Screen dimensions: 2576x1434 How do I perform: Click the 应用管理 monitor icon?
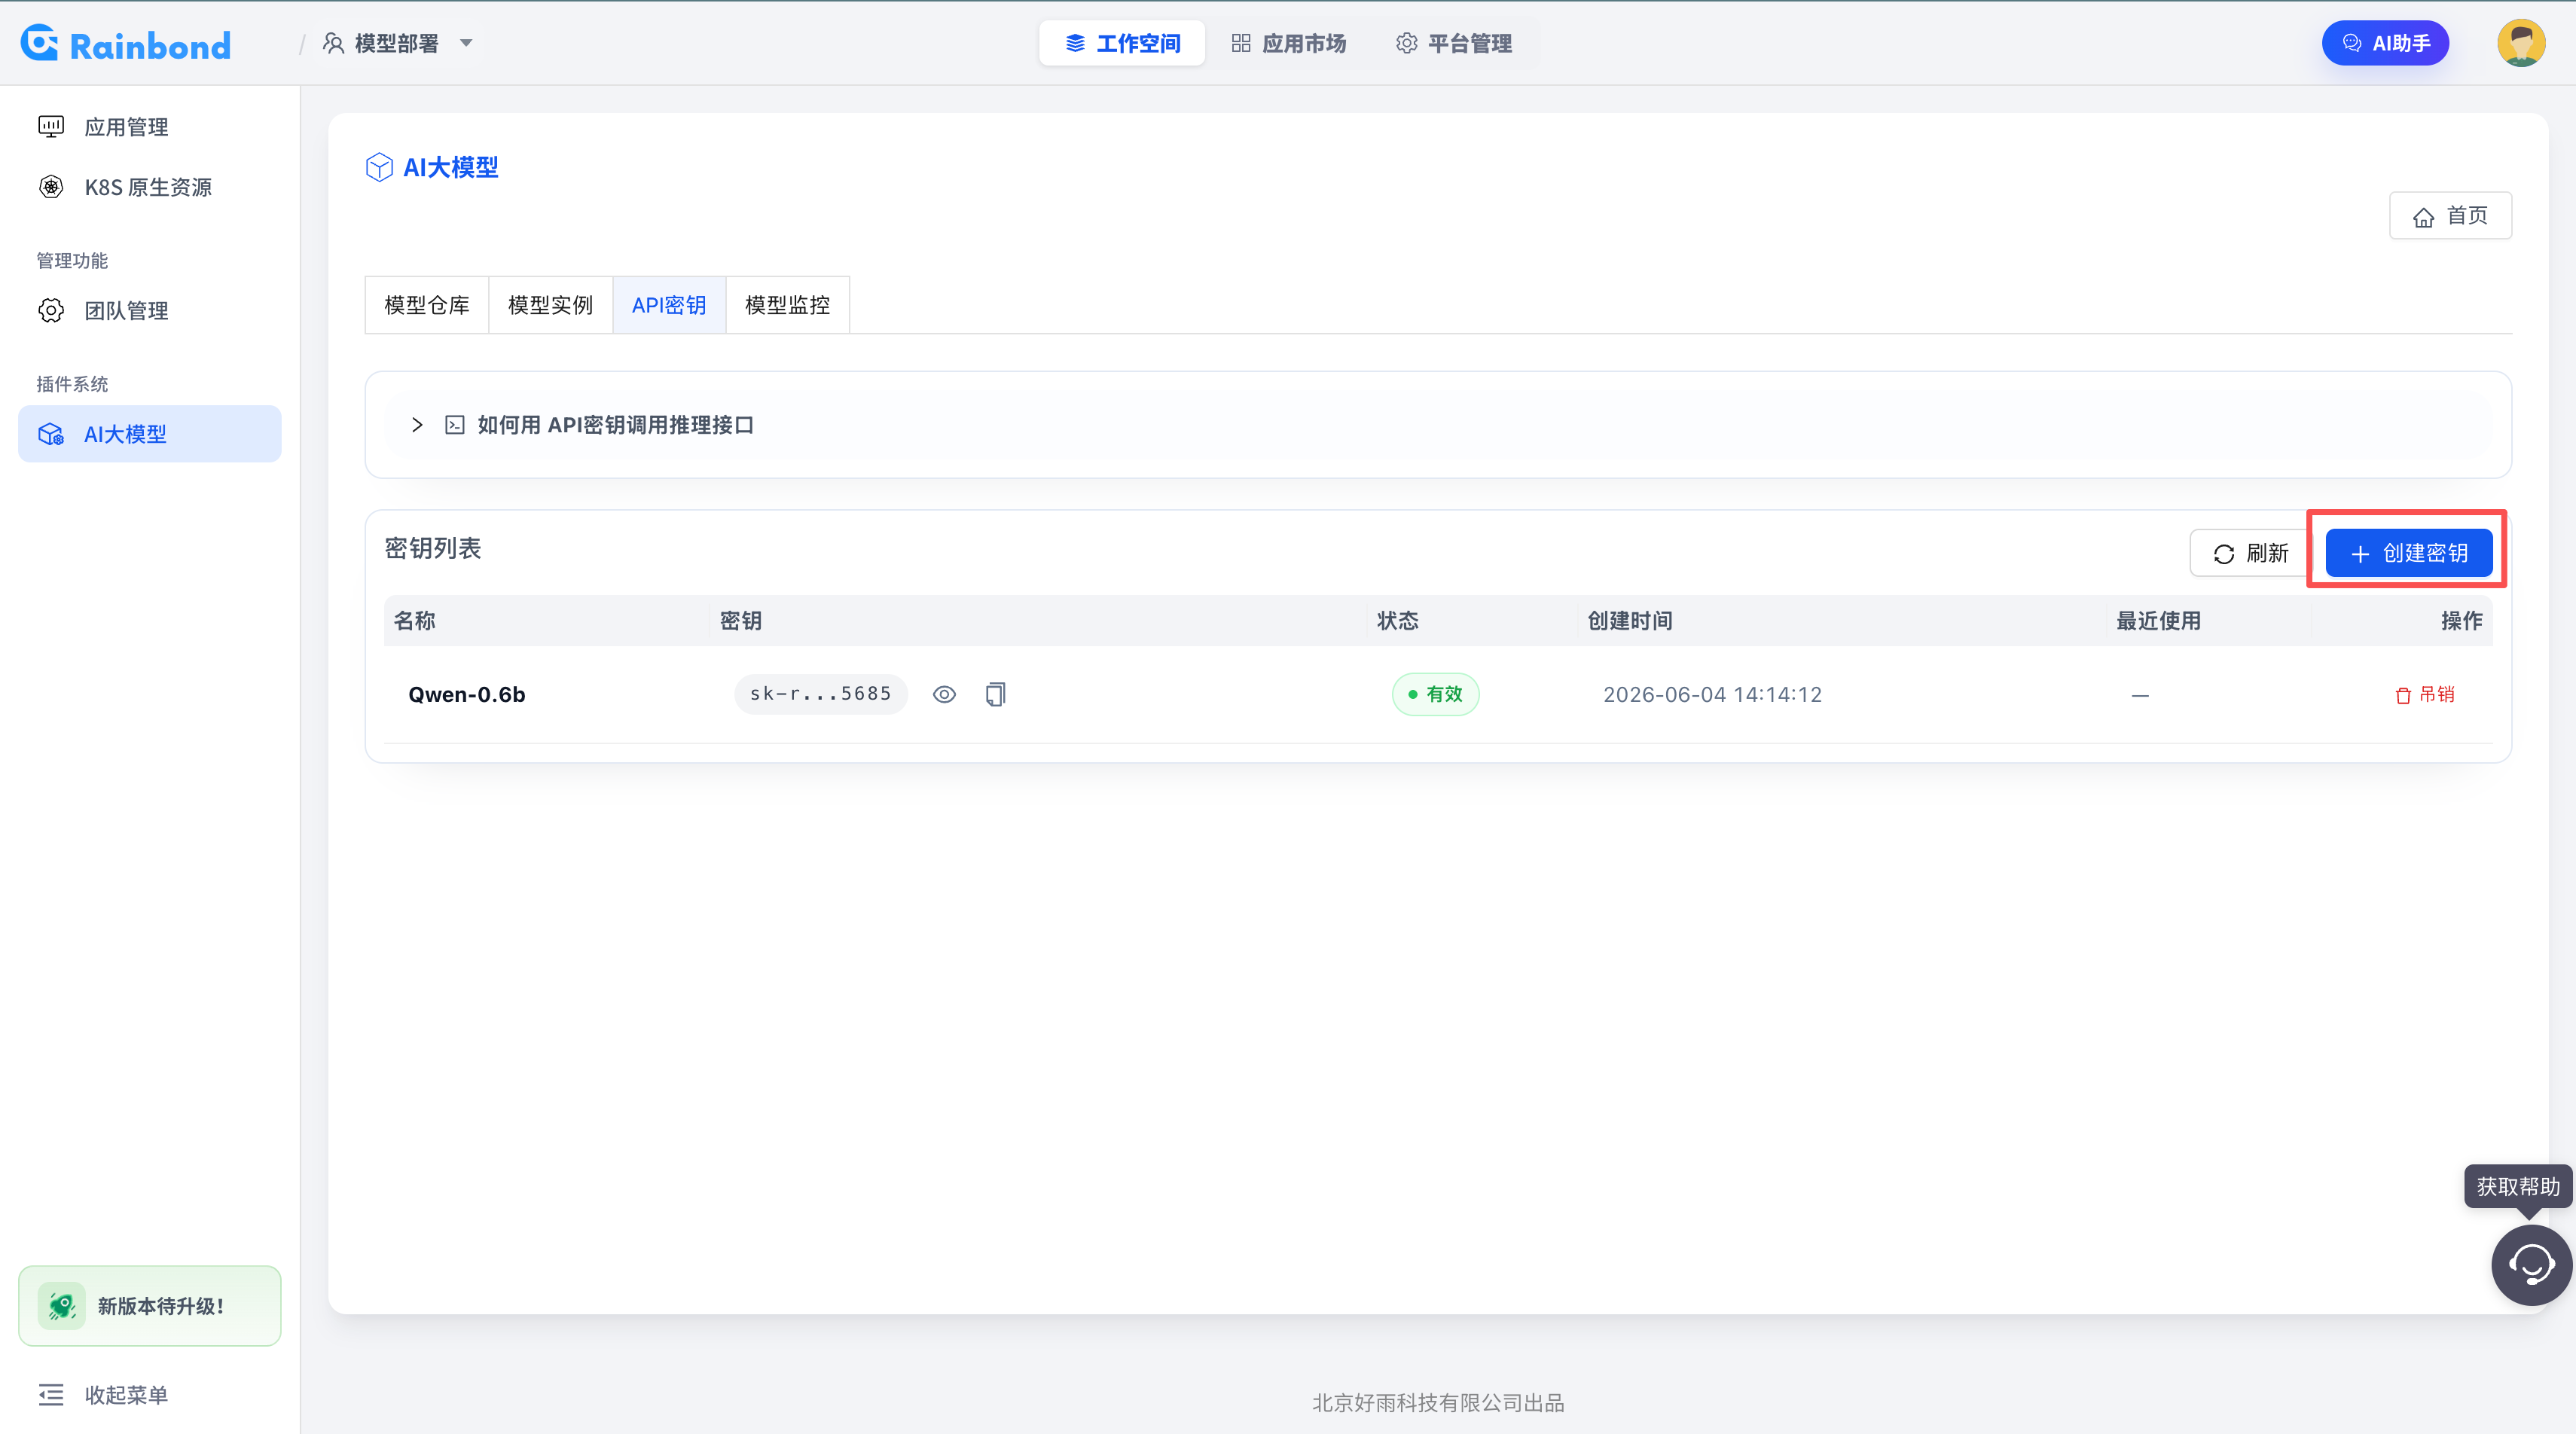[x=51, y=127]
